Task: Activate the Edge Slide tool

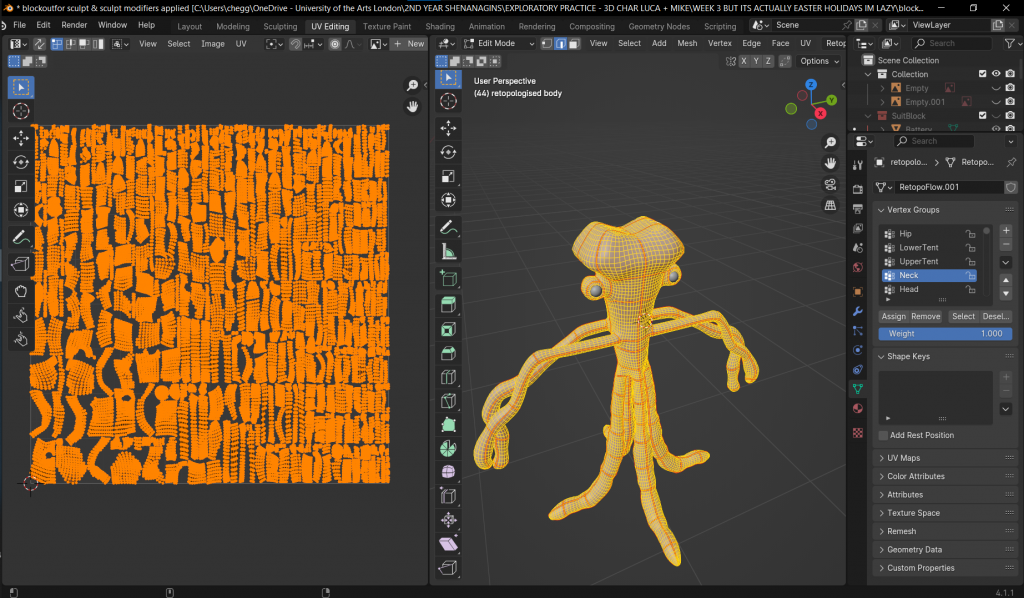Action: (449, 496)
